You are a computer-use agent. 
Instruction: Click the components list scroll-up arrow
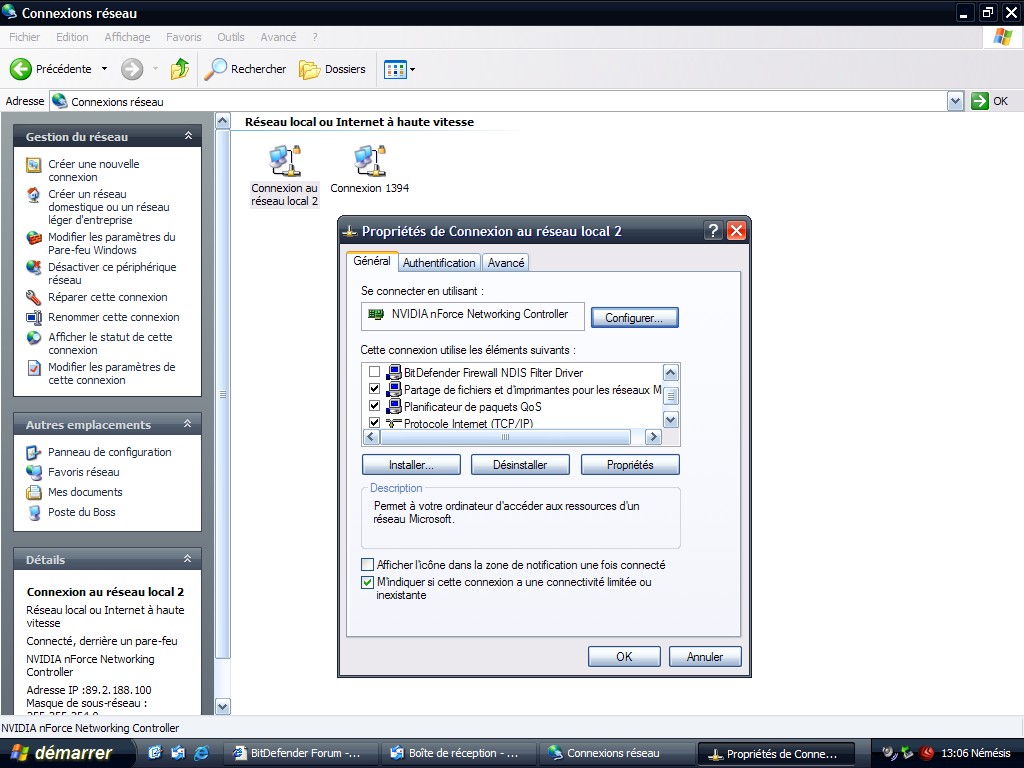pos(671,373)
